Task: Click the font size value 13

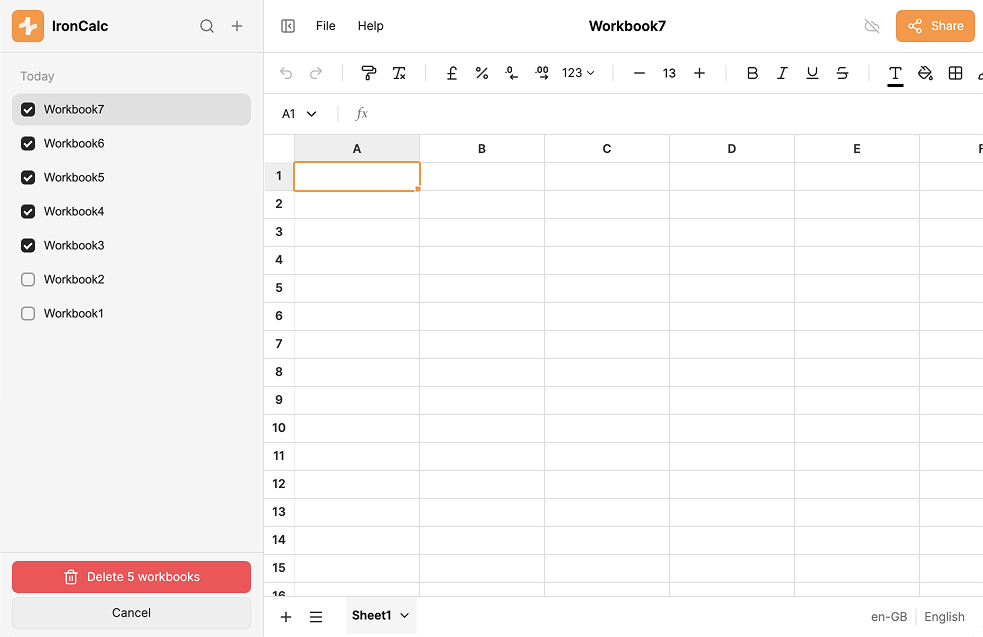Action: [x=670, y=73]
